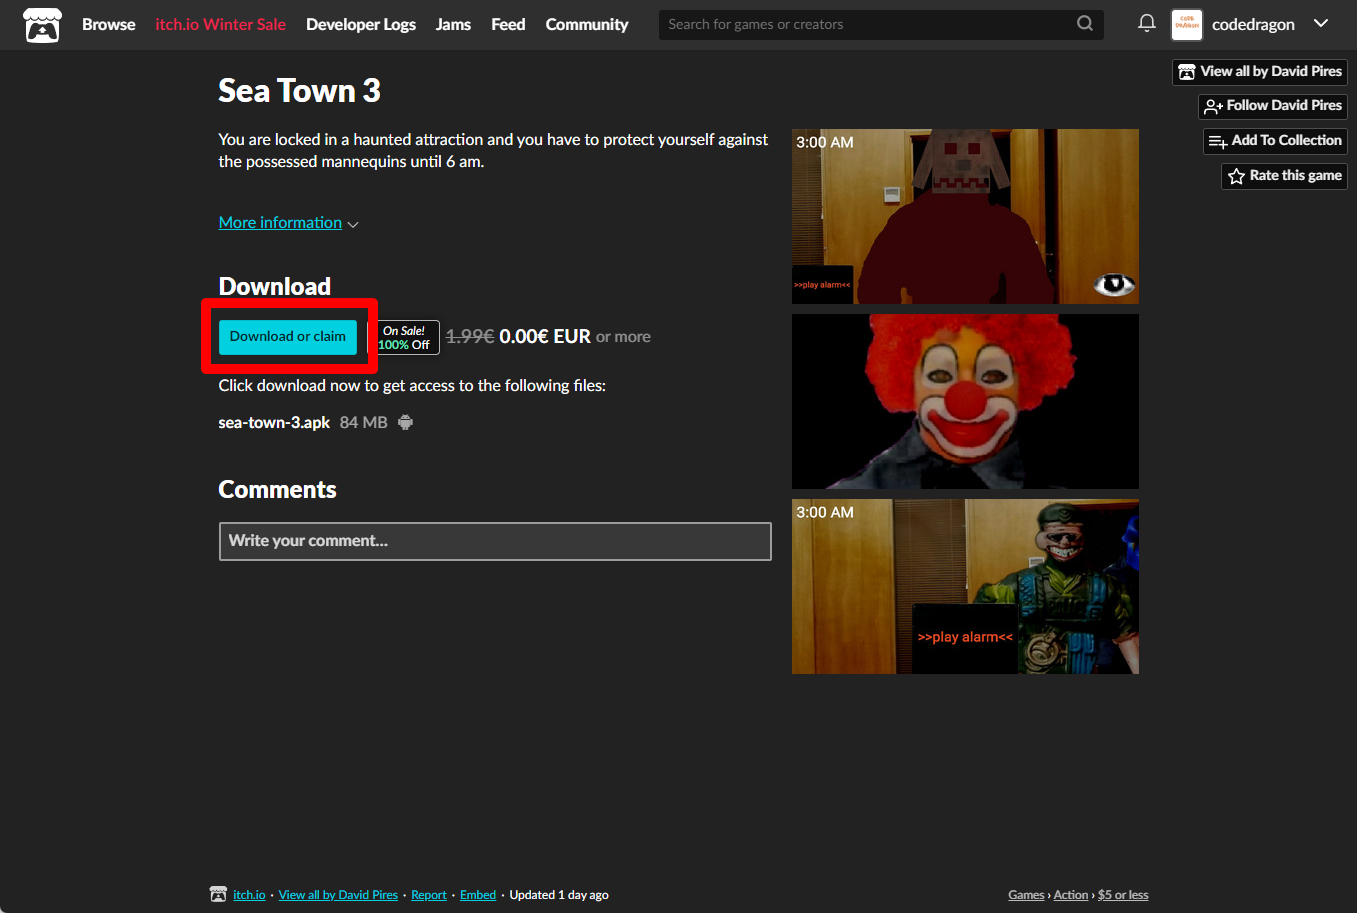The height and width of the screenshot is (913, 1357).
Task: Follow David Pires
Action: point(1273,106)
